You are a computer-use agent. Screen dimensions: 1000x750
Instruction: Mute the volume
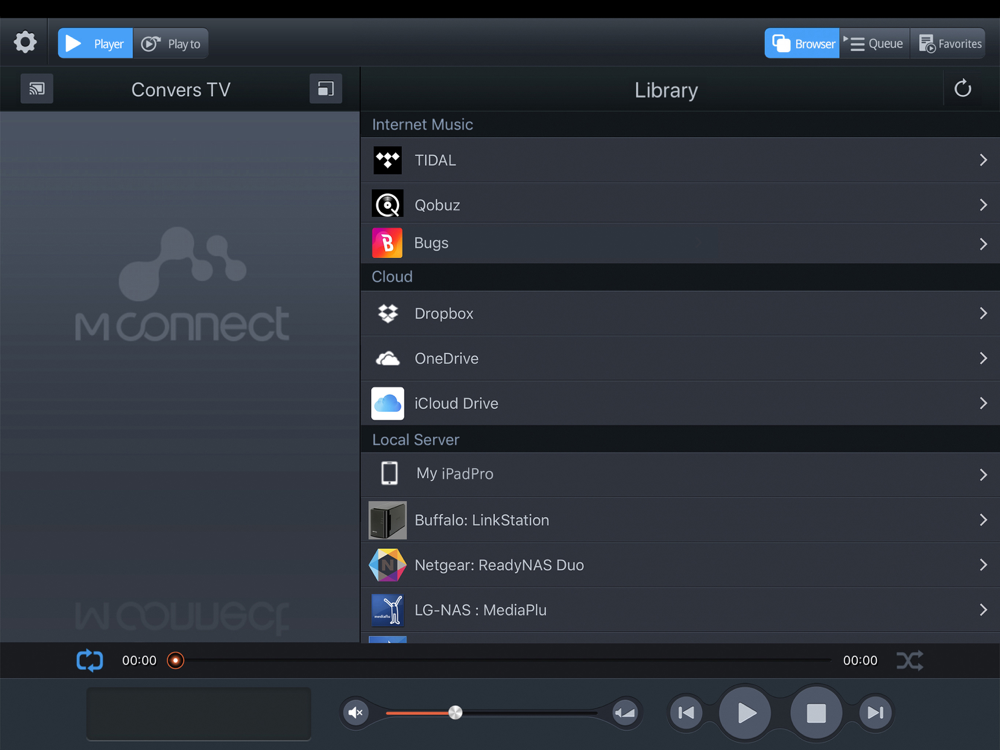[x=355, y=713]
